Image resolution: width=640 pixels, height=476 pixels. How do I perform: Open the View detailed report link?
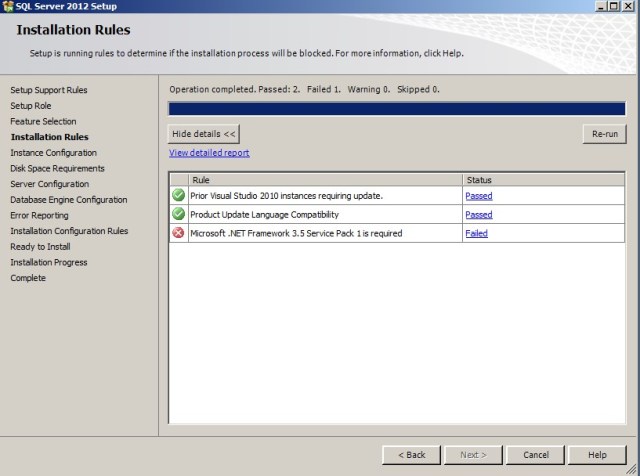pyautogui.click(x=209, y=153)
